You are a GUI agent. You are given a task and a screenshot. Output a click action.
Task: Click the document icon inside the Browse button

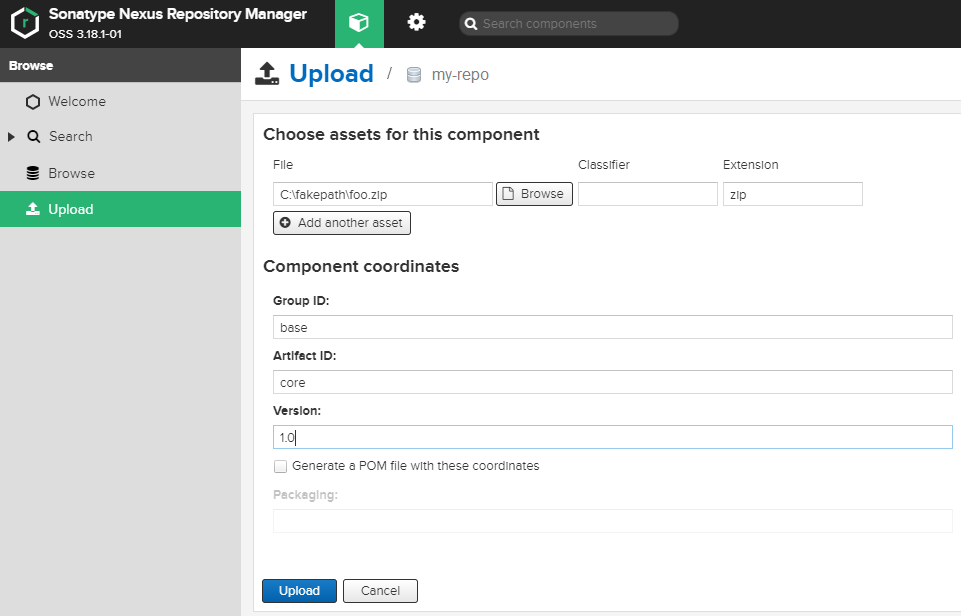click(510, 193)
